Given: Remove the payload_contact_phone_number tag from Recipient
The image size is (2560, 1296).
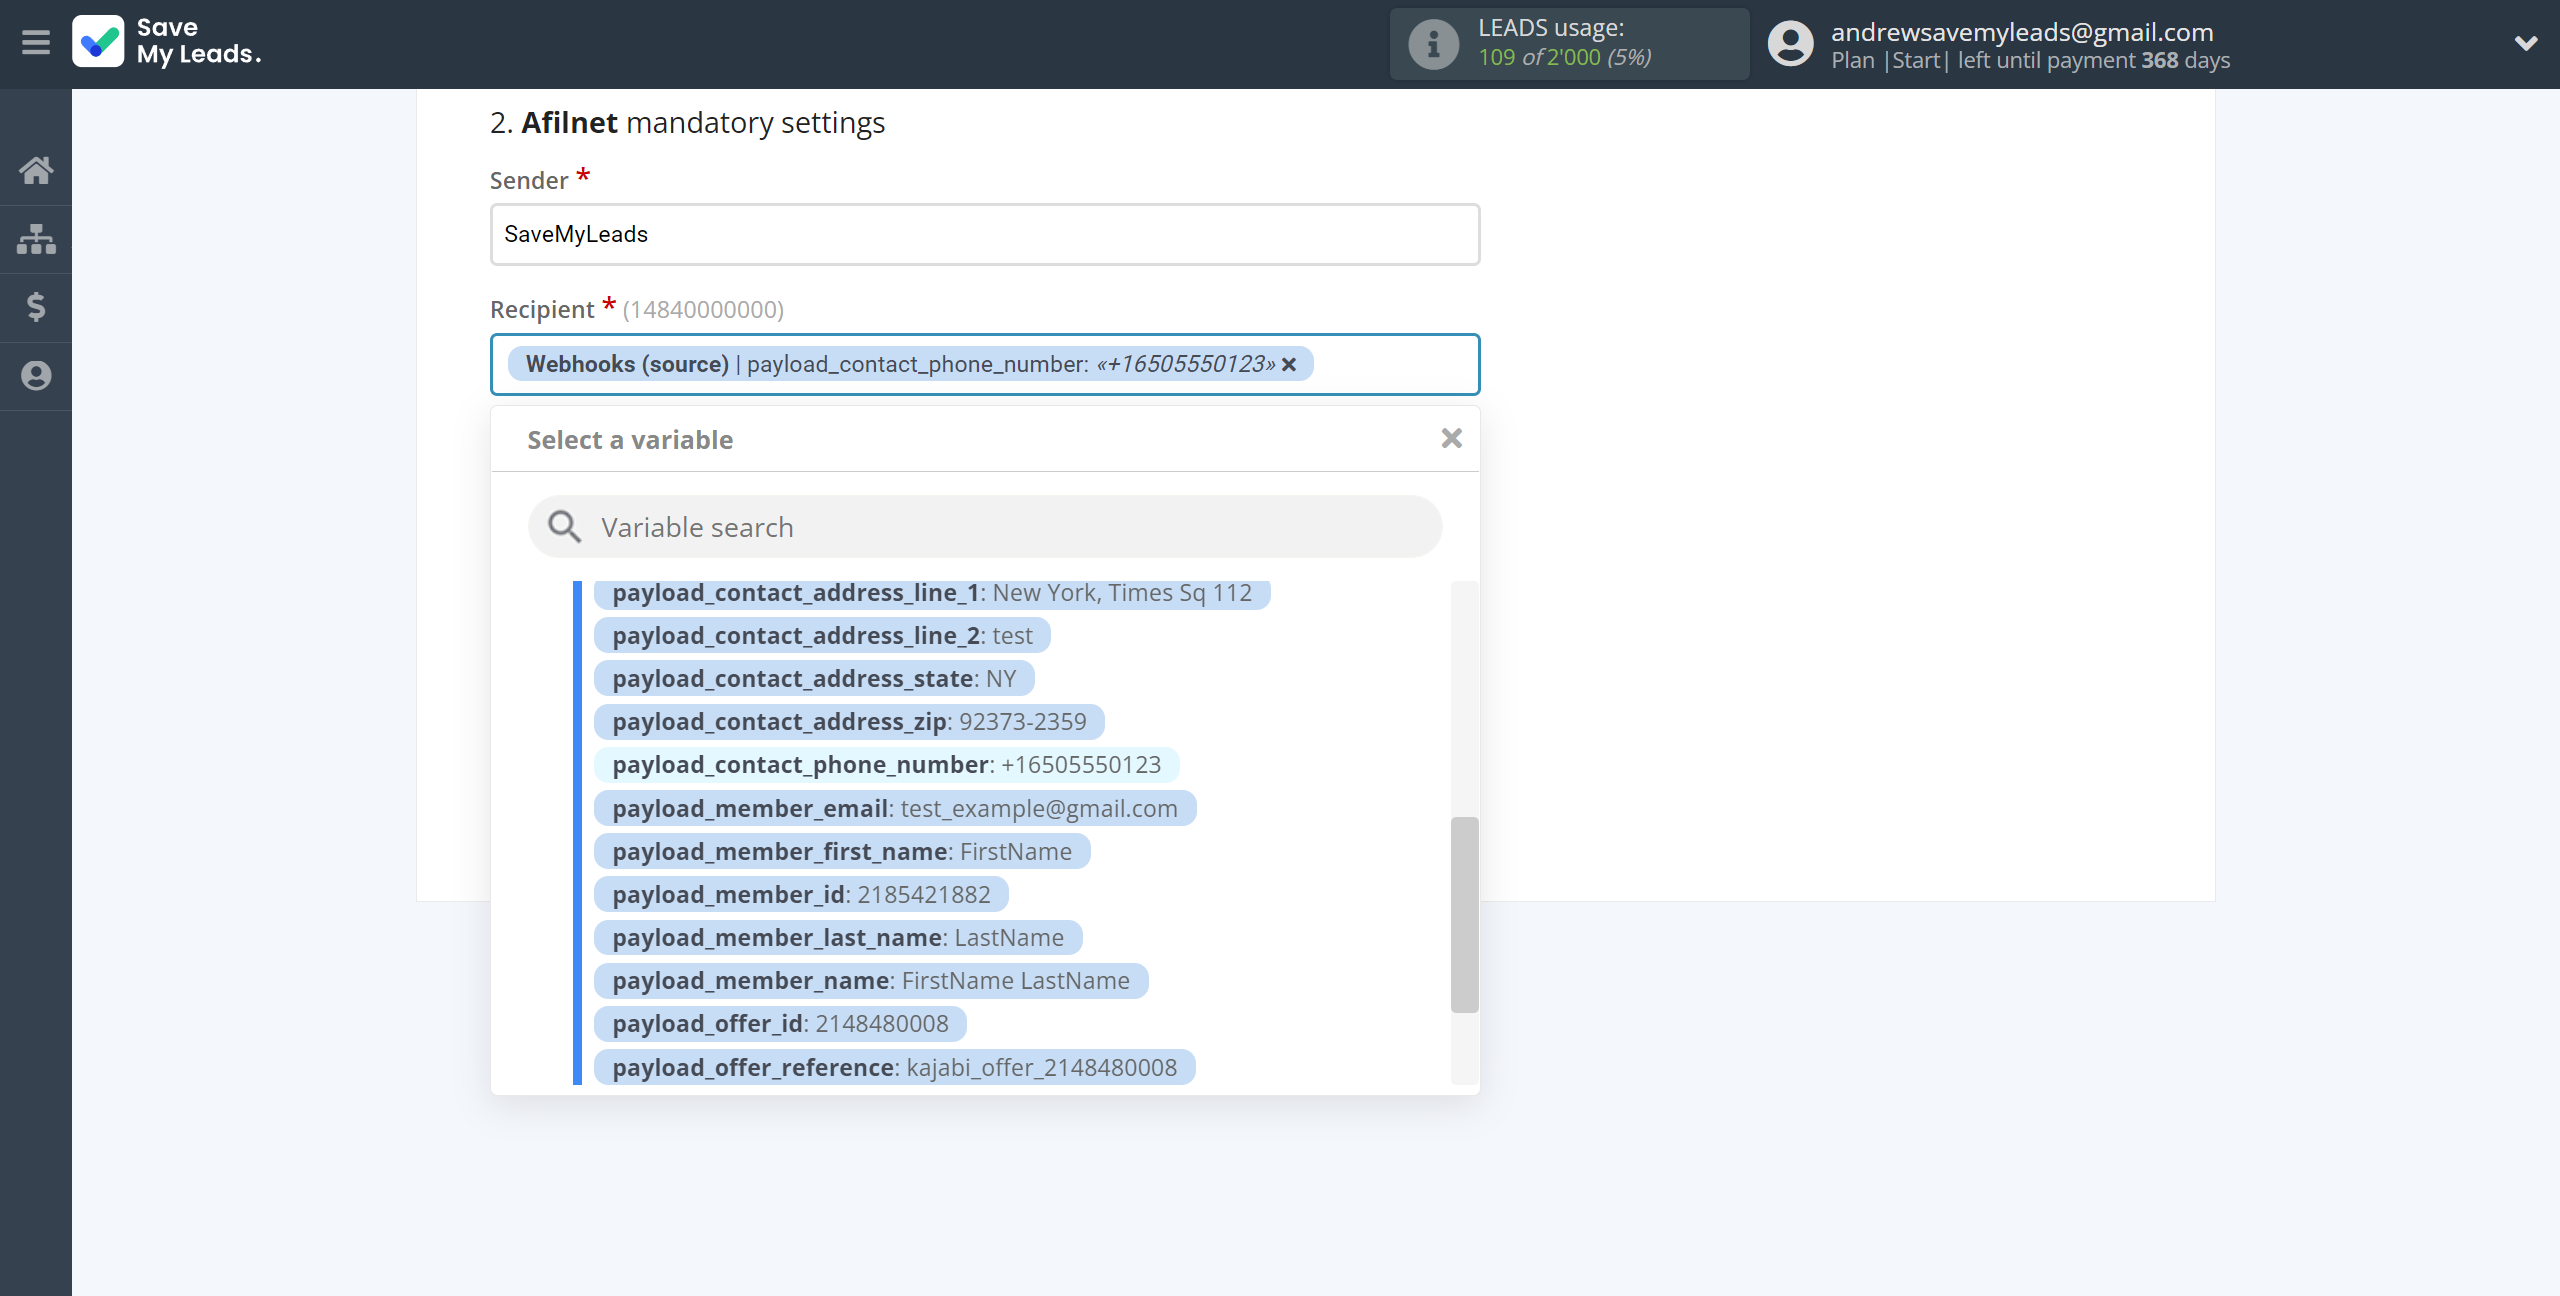Looking at the screenshot, I should pos(1289,364).
